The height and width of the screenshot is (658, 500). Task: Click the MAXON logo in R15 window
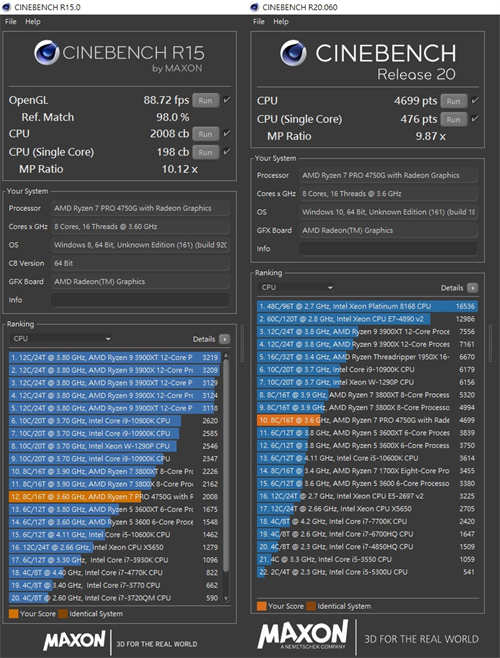73,640
